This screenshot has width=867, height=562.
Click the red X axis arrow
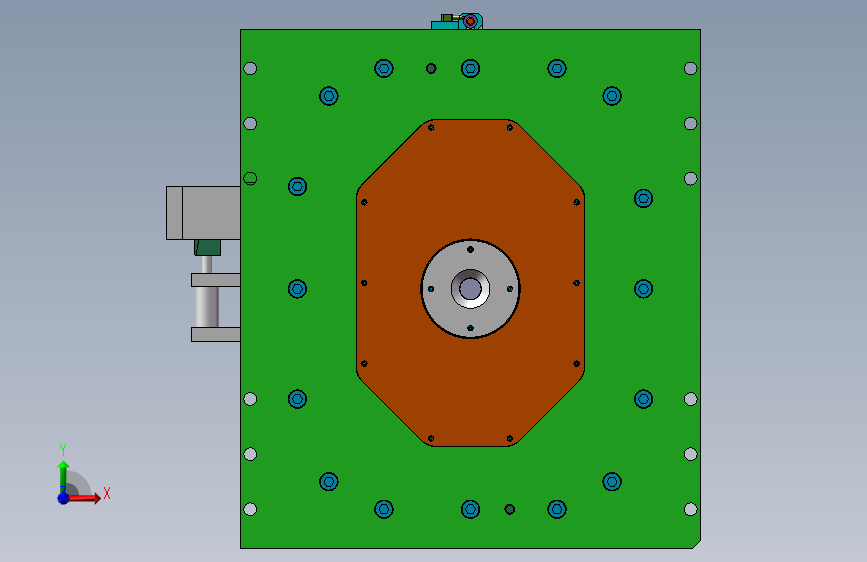point(85,498)
